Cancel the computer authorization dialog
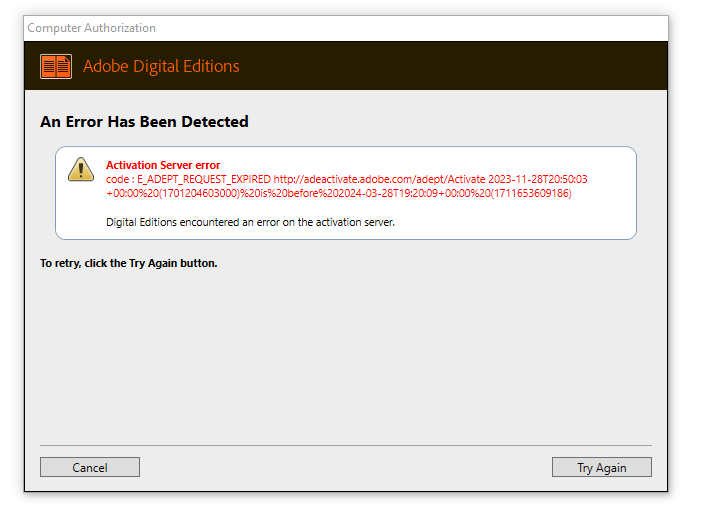The height and width of the screenshot is (524, 709). pos(90,467)
